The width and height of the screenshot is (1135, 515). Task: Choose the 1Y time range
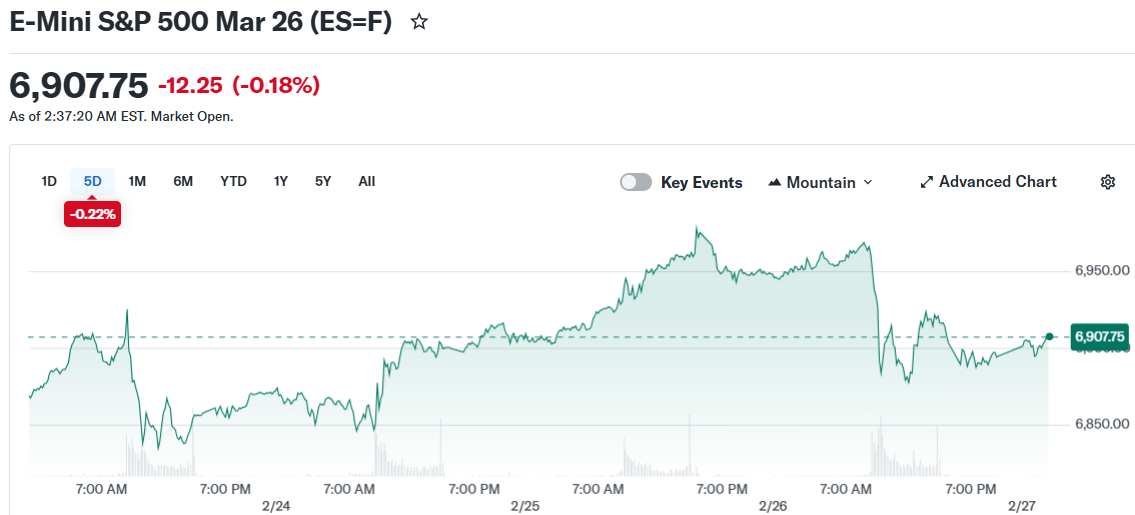pos(281,181)
